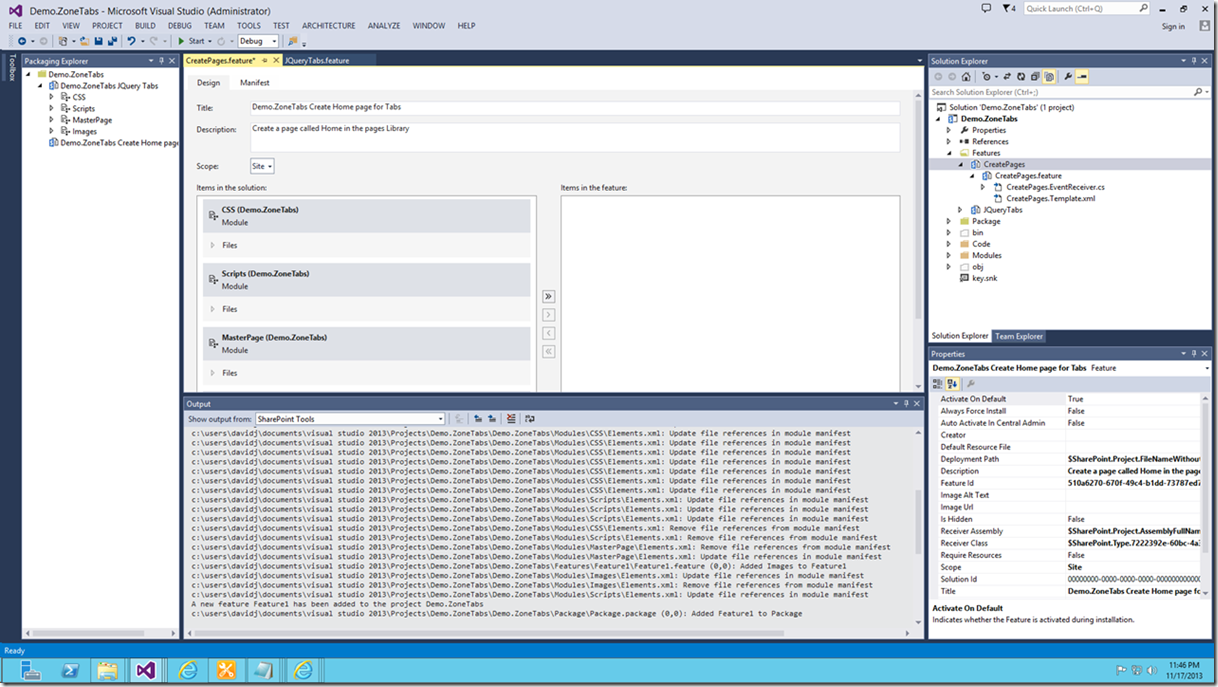
Task: Click add all items double-arrow button
Action: point(548,297)
